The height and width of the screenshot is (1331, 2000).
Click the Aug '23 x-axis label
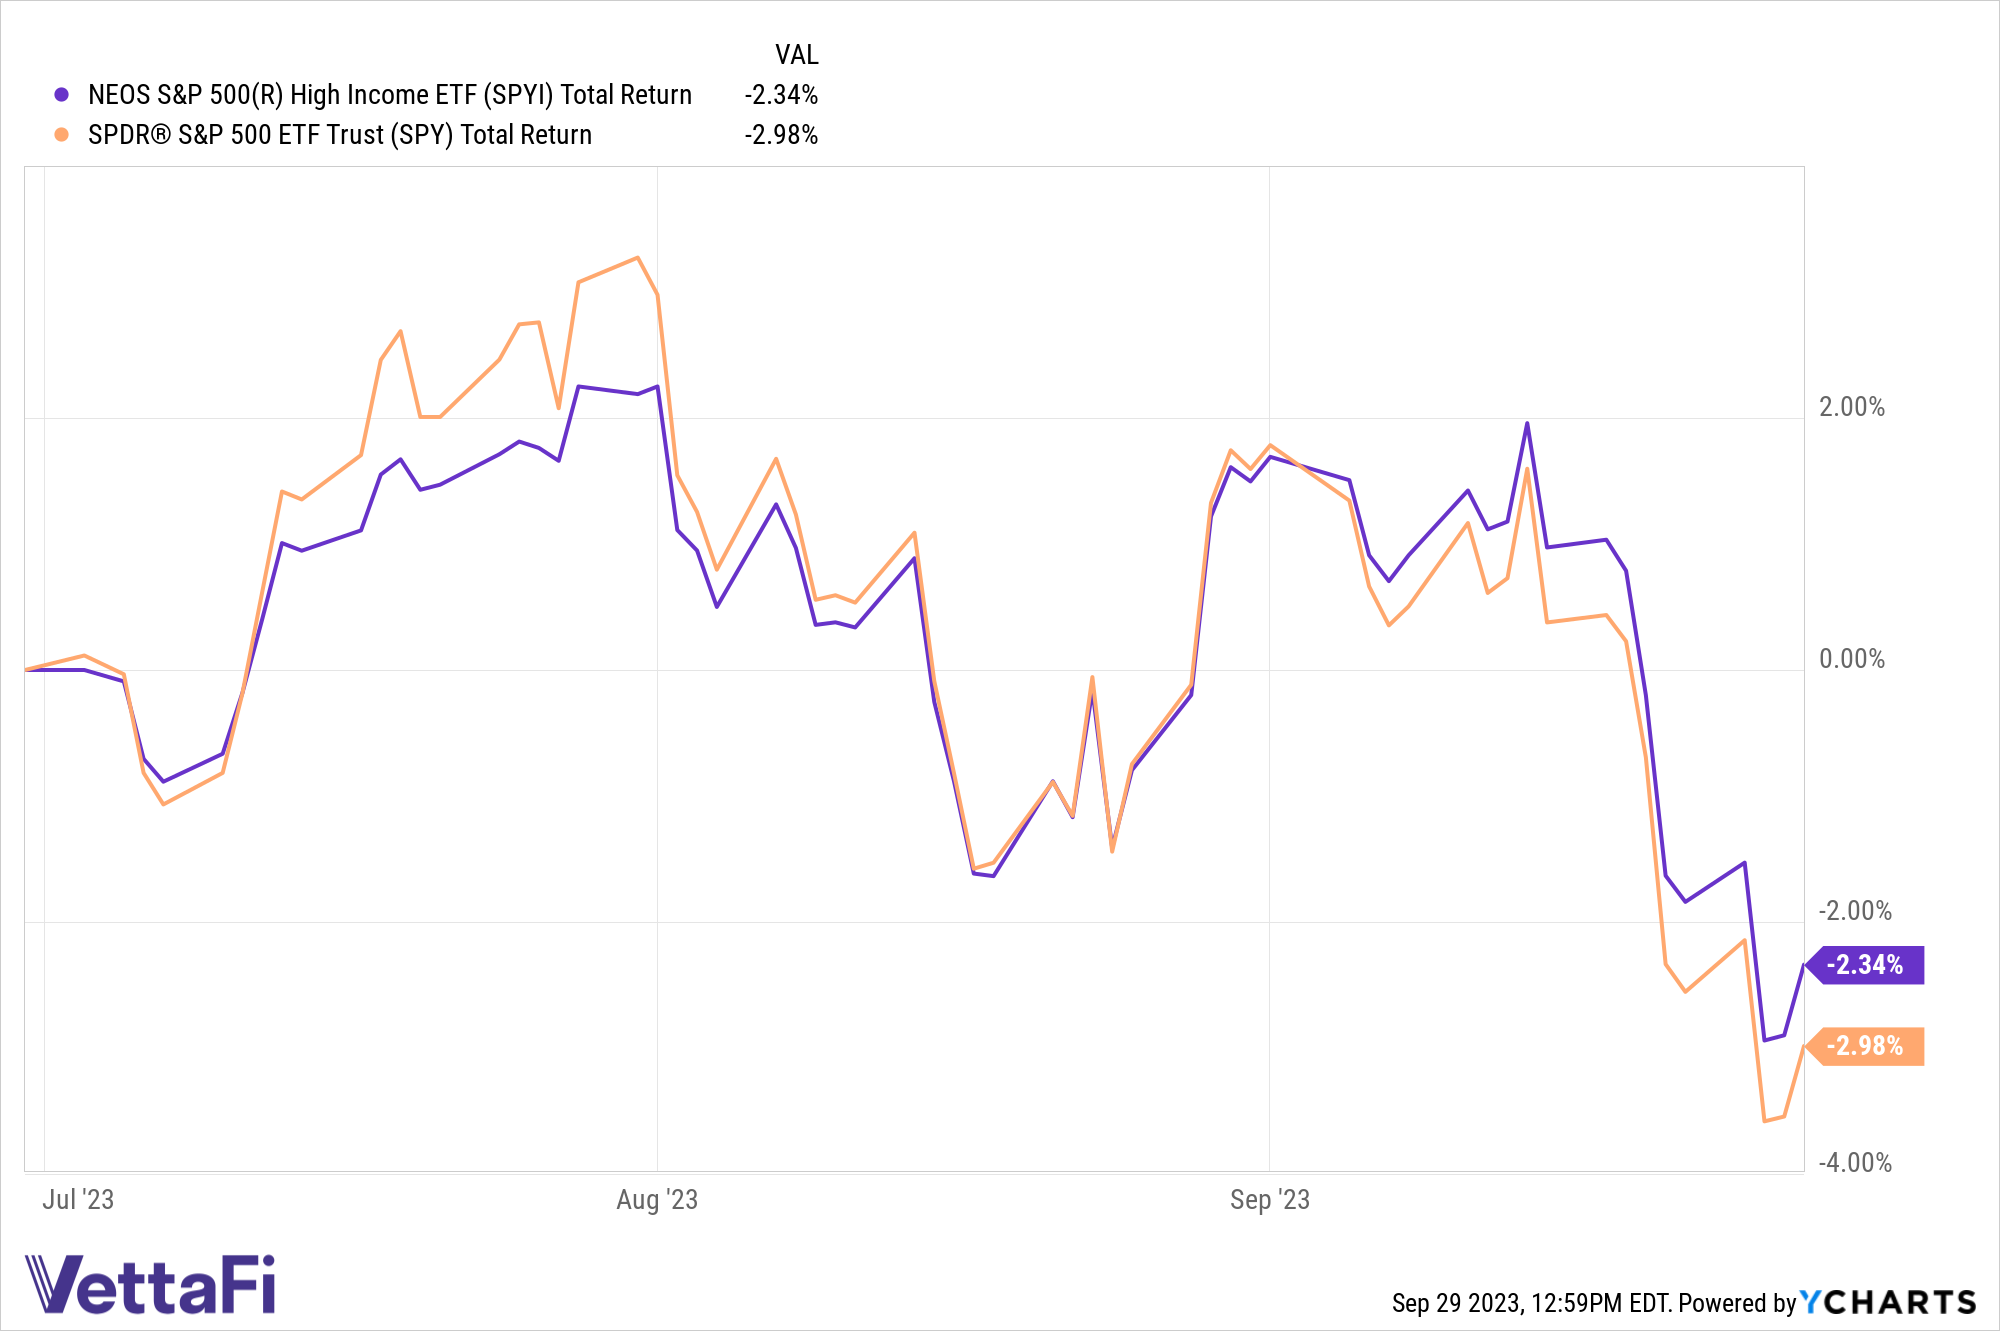[x=657, y=1200]
